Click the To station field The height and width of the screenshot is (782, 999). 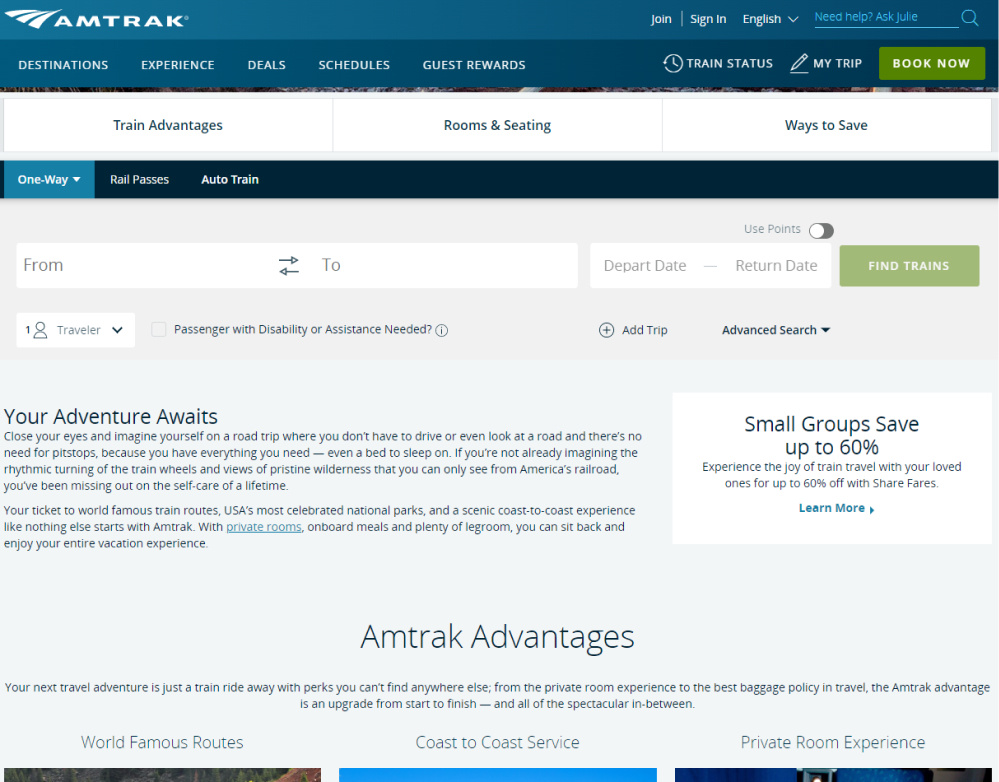click(446, 265)
